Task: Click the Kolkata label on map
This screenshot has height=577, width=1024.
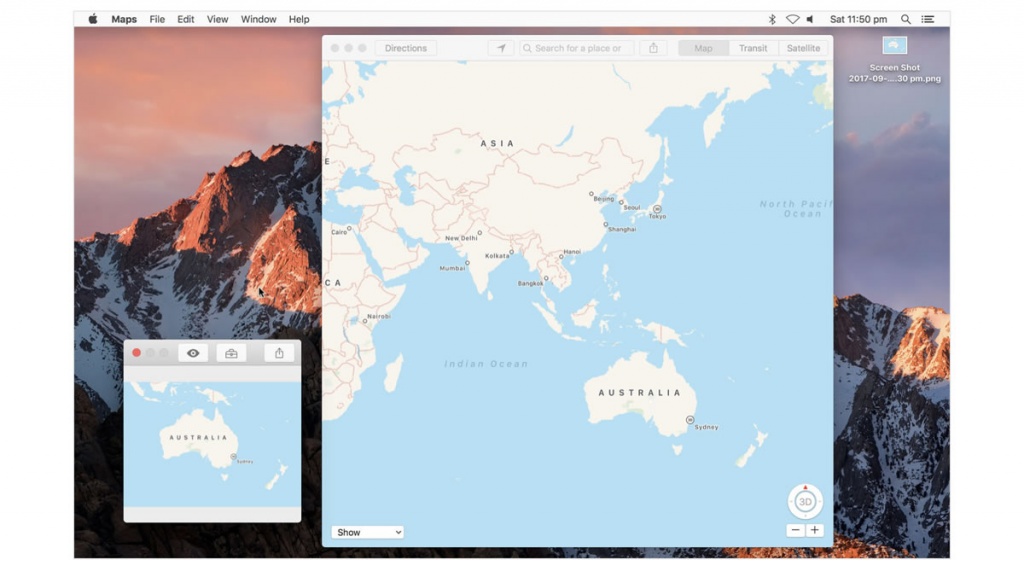Action: [496, 256]
